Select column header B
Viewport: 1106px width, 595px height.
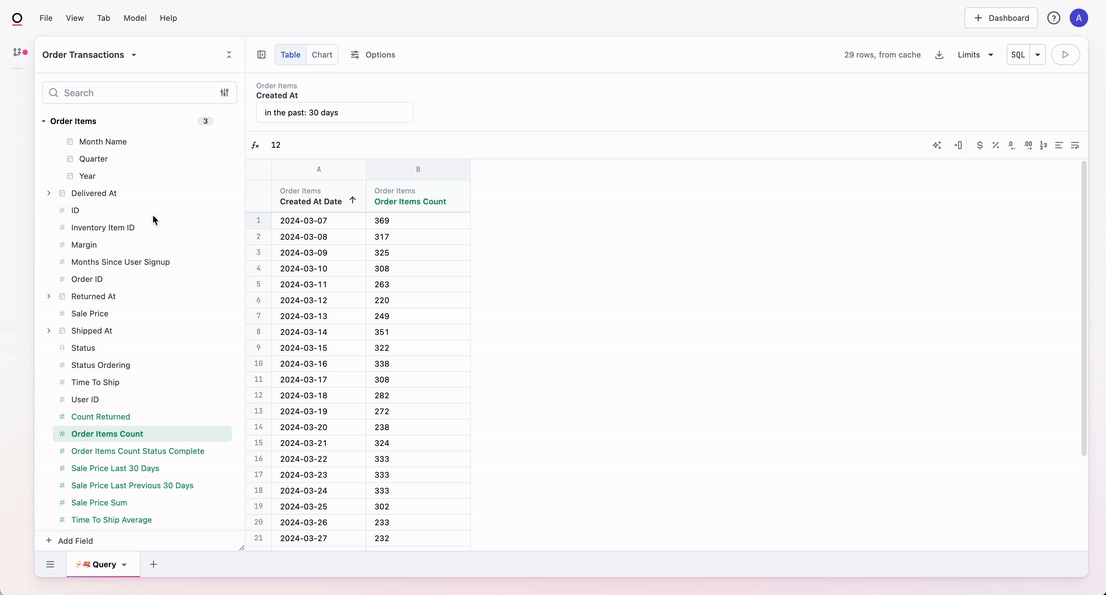[x=418, y=169]
